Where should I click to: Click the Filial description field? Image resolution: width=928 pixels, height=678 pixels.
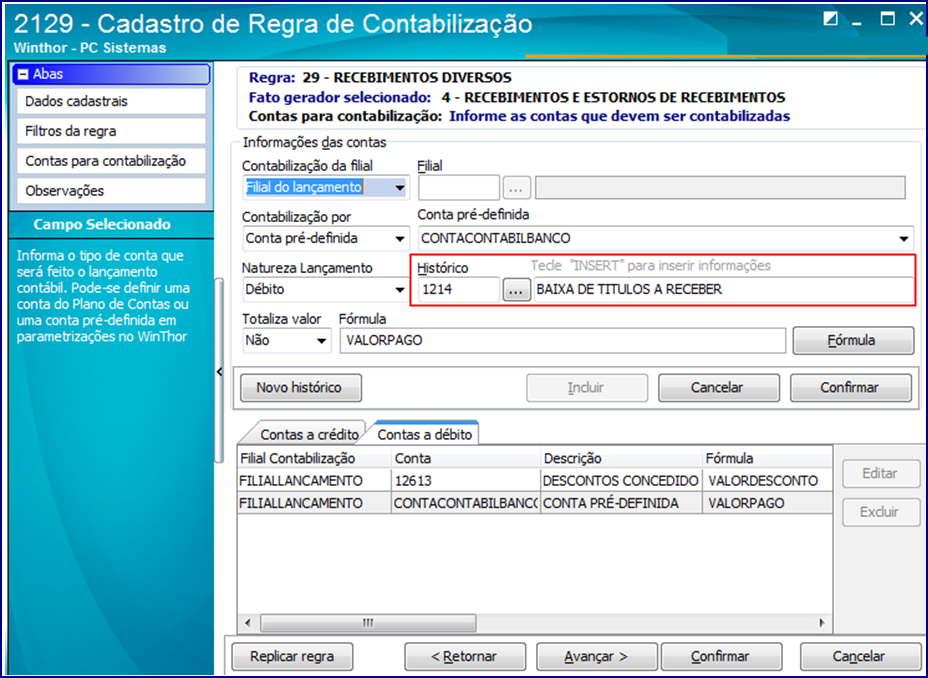pos(720,188)
